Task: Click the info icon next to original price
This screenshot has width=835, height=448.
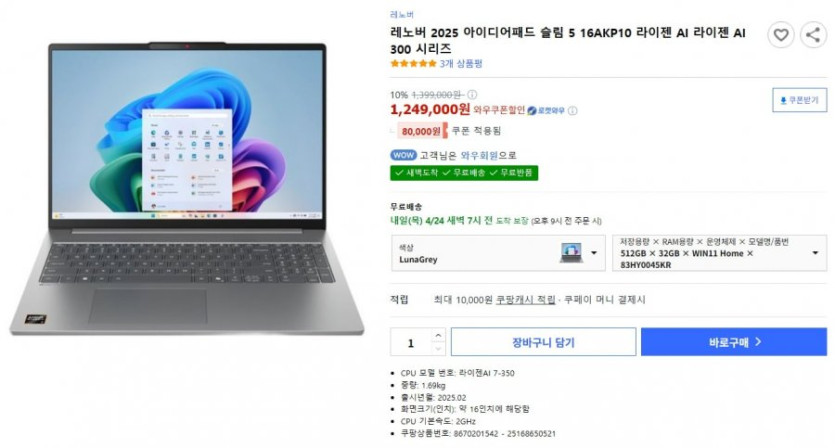Action: pos(472,95)
